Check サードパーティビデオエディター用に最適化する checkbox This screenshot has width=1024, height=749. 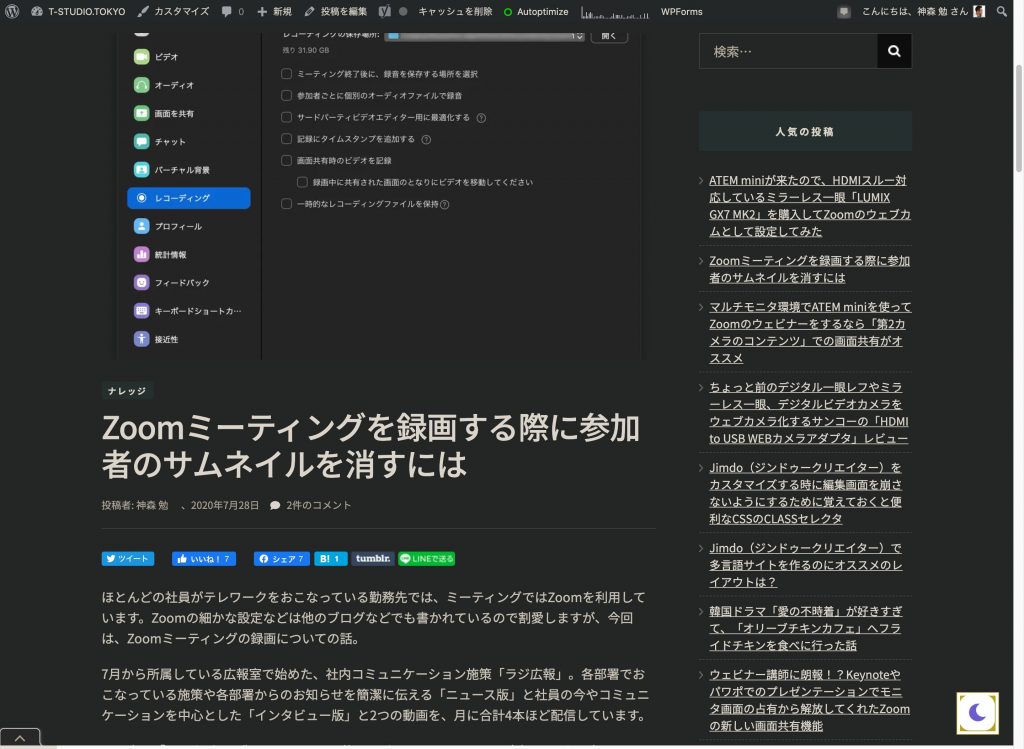(x=286, y=117)
